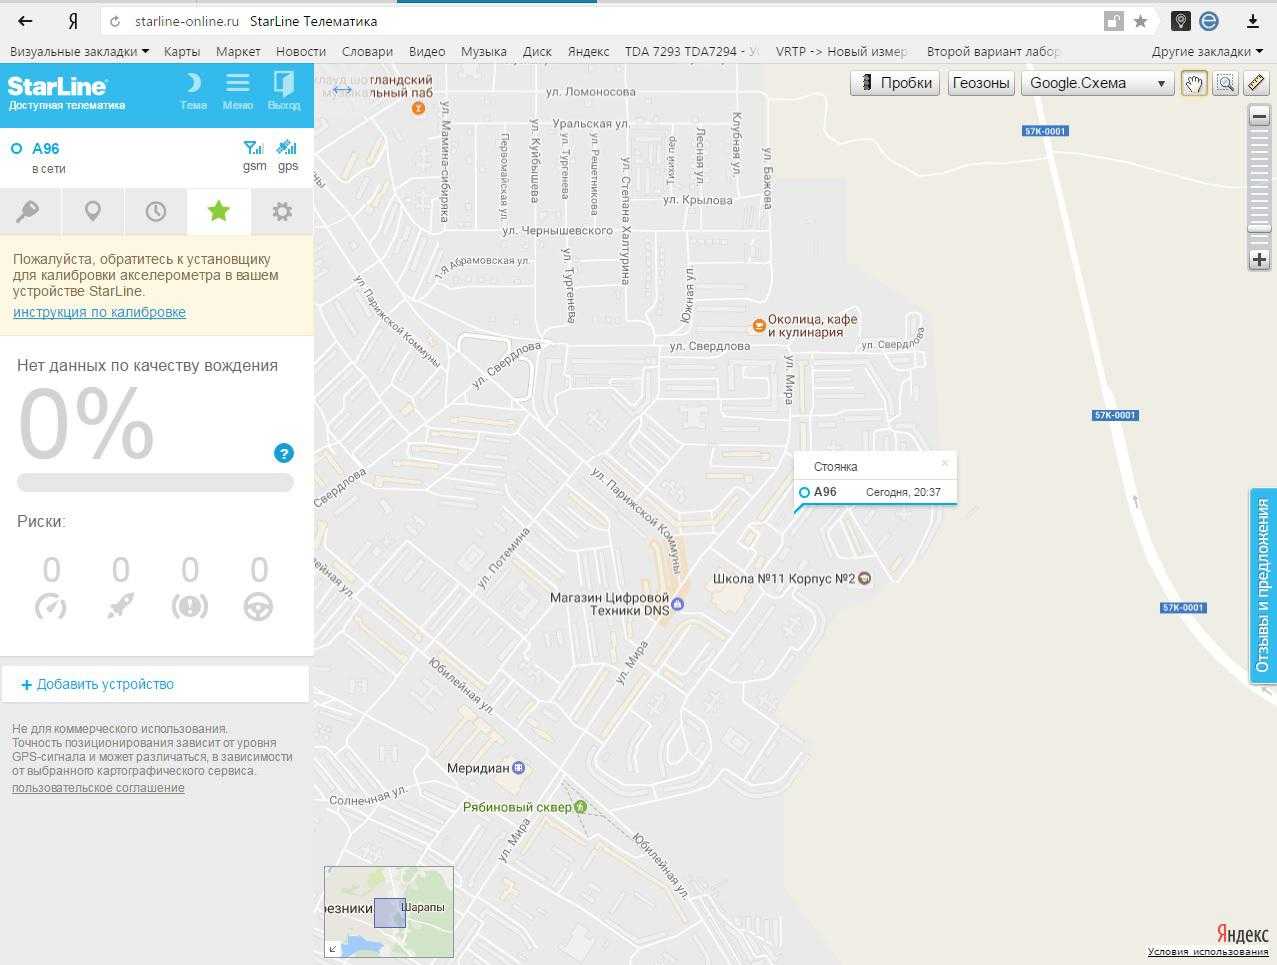Click the blue question mark help icon
This screenshot has width=1277, height=965.
(284, 453)
